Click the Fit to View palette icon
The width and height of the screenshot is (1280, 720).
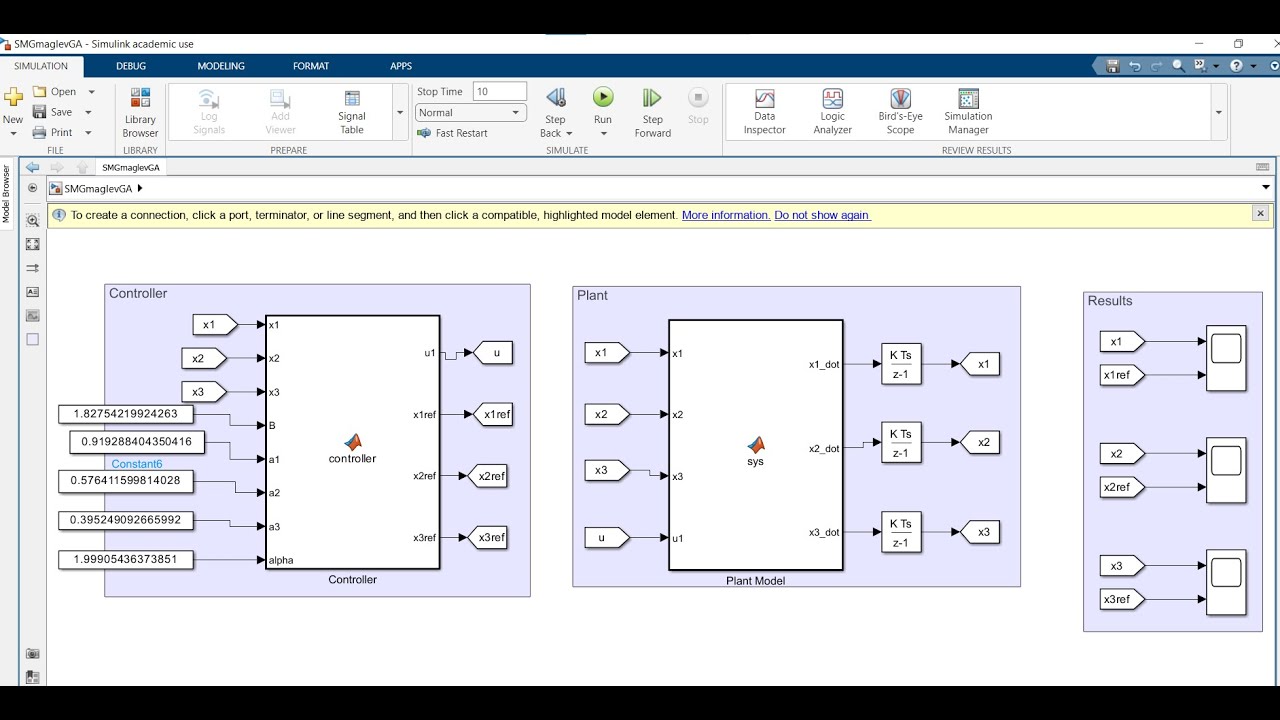(32, 244)
